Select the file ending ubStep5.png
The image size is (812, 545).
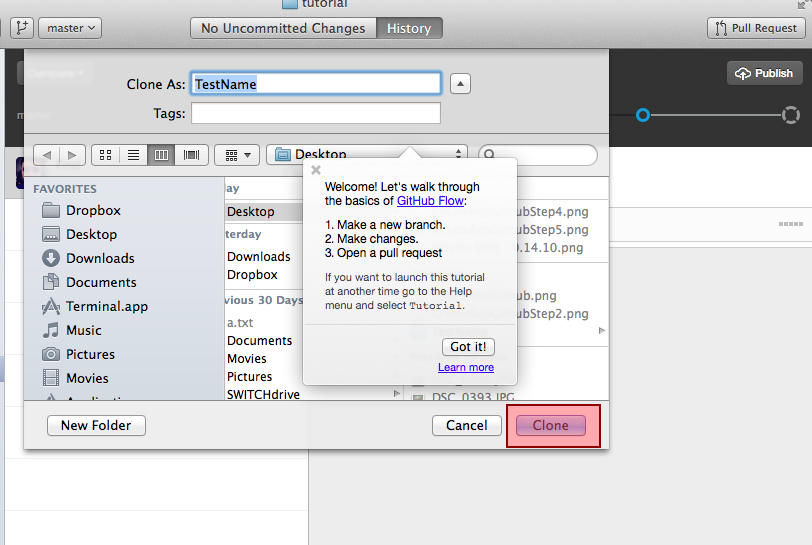pos(552,230)
